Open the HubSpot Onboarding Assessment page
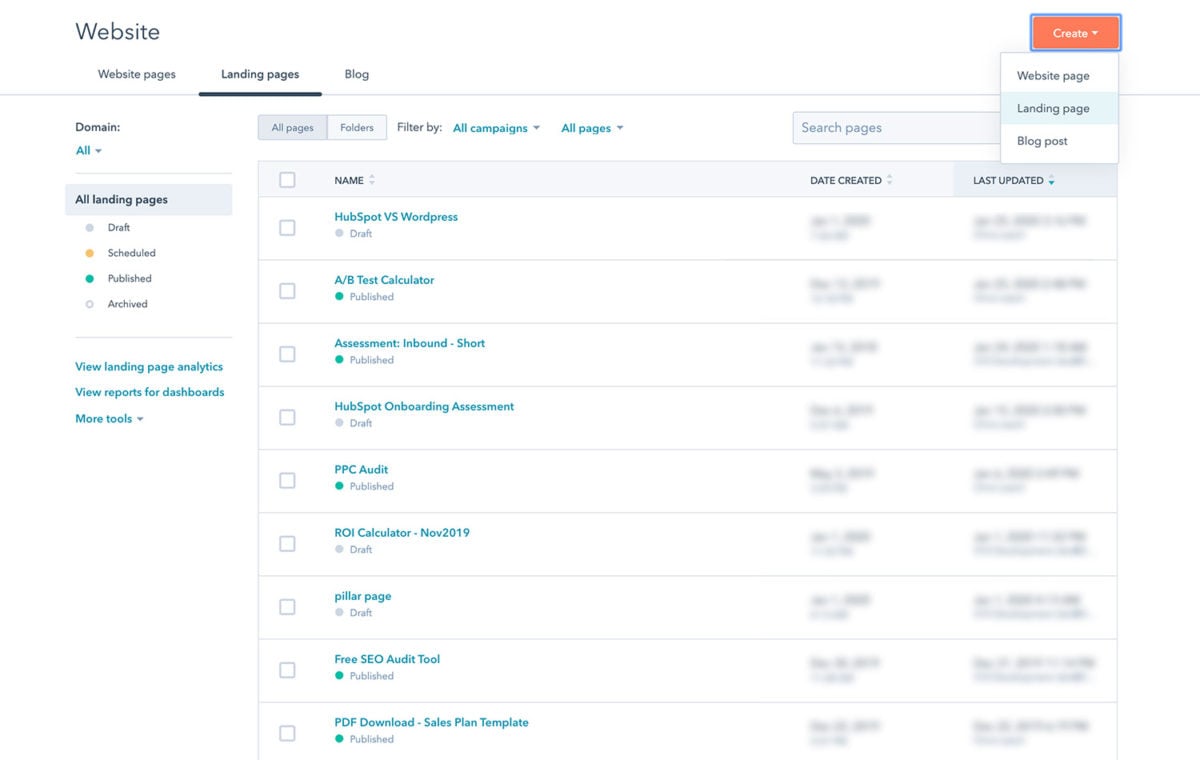Screen dimensions: 1200x760 pos(424,407)
